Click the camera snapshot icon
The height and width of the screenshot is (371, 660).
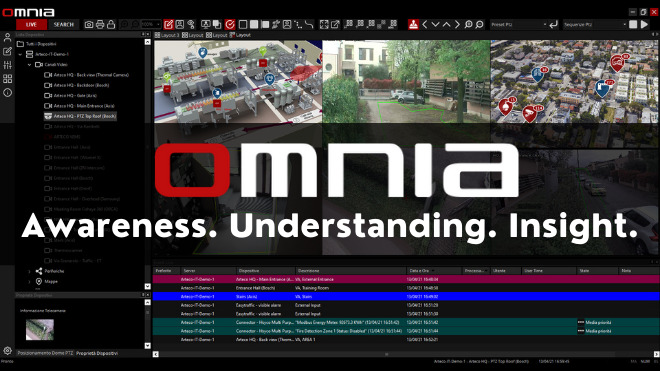[88, 24]
